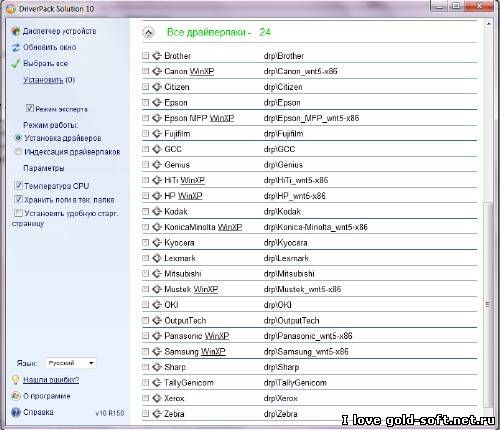Click the Выбрать все link
Viewport: 500px width, 430px height.
click(45, 63)
